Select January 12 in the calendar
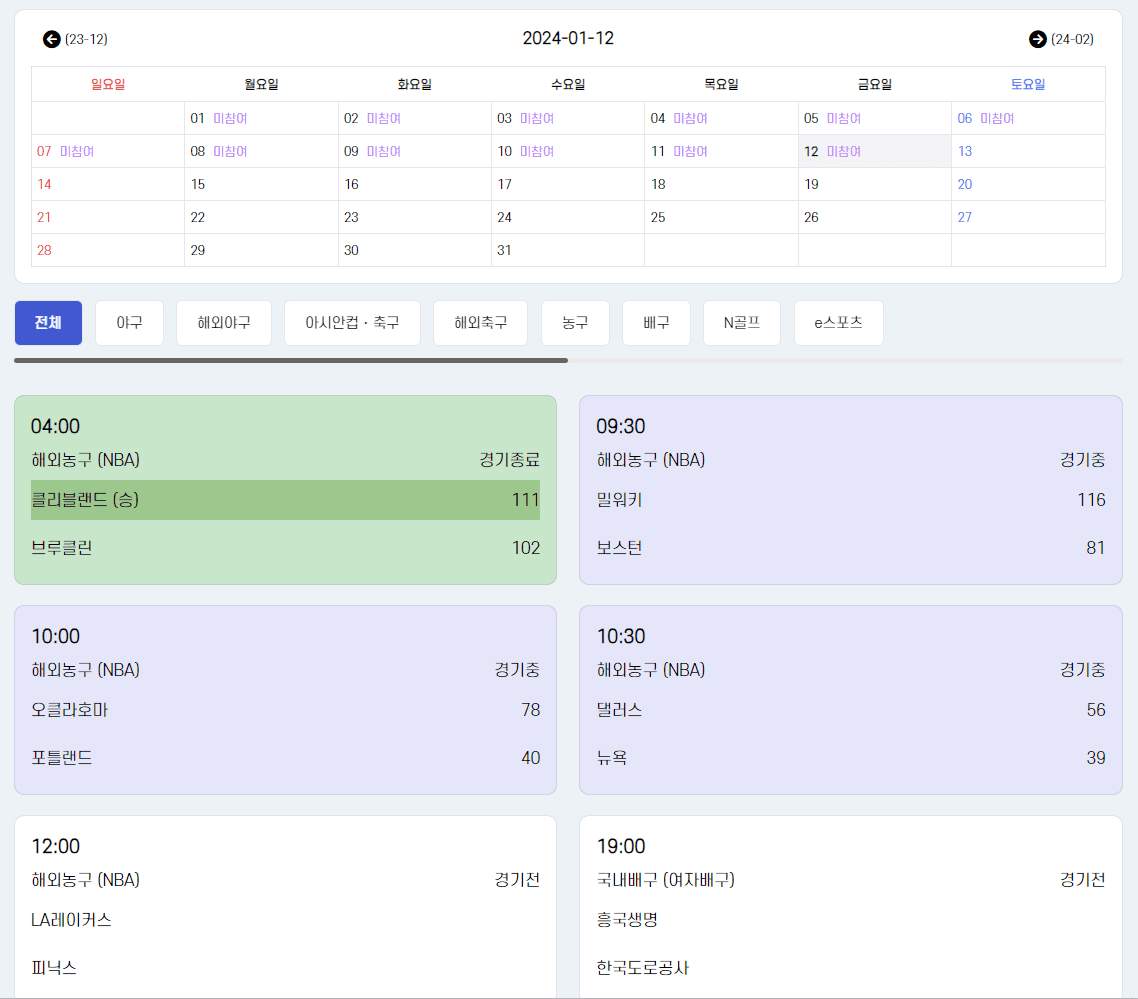The width and height of the screenshot is (1138, 999). coord(811,152)
